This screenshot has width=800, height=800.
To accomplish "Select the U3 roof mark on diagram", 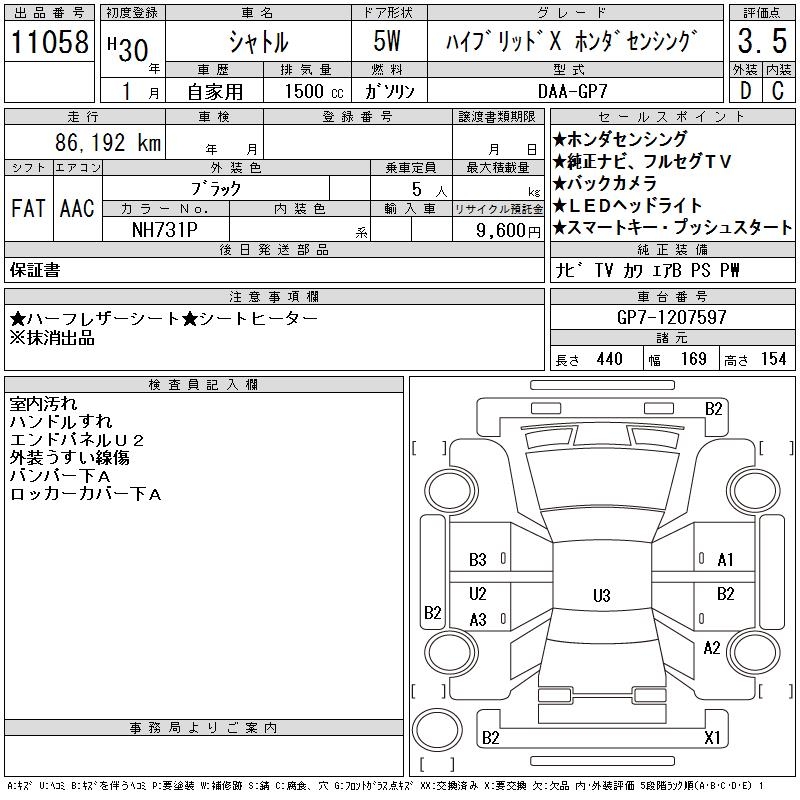I will click(602, 595).
